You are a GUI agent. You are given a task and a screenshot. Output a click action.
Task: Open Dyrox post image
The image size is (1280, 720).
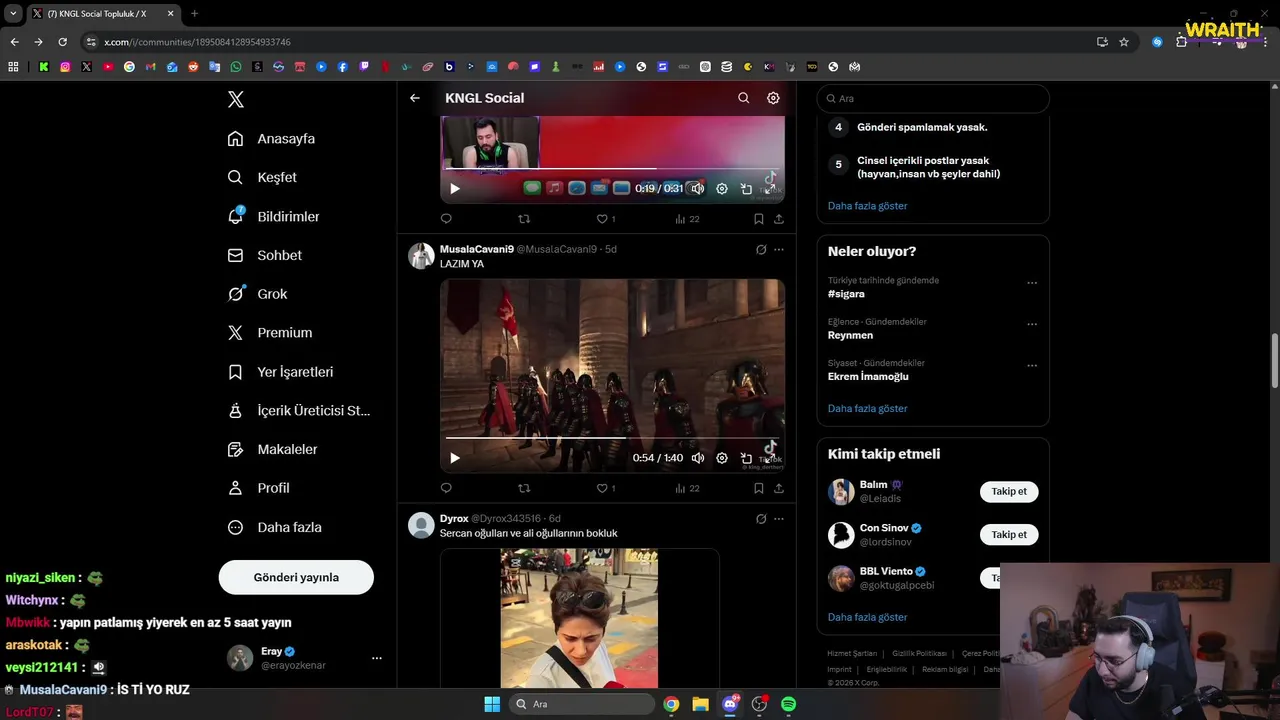[579, 618]
